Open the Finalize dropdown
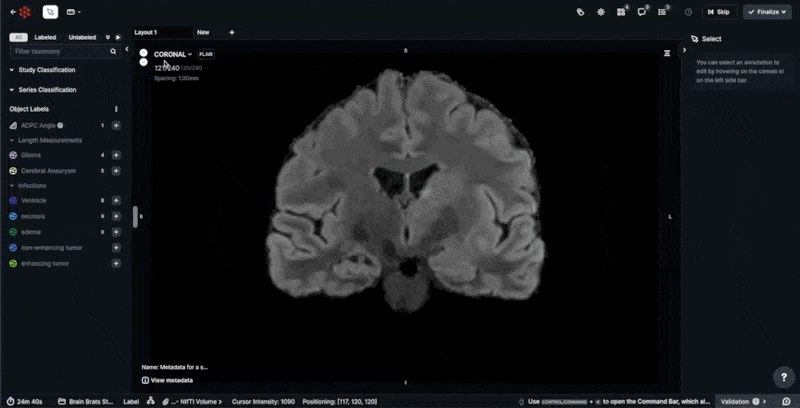 pos(767,12)
